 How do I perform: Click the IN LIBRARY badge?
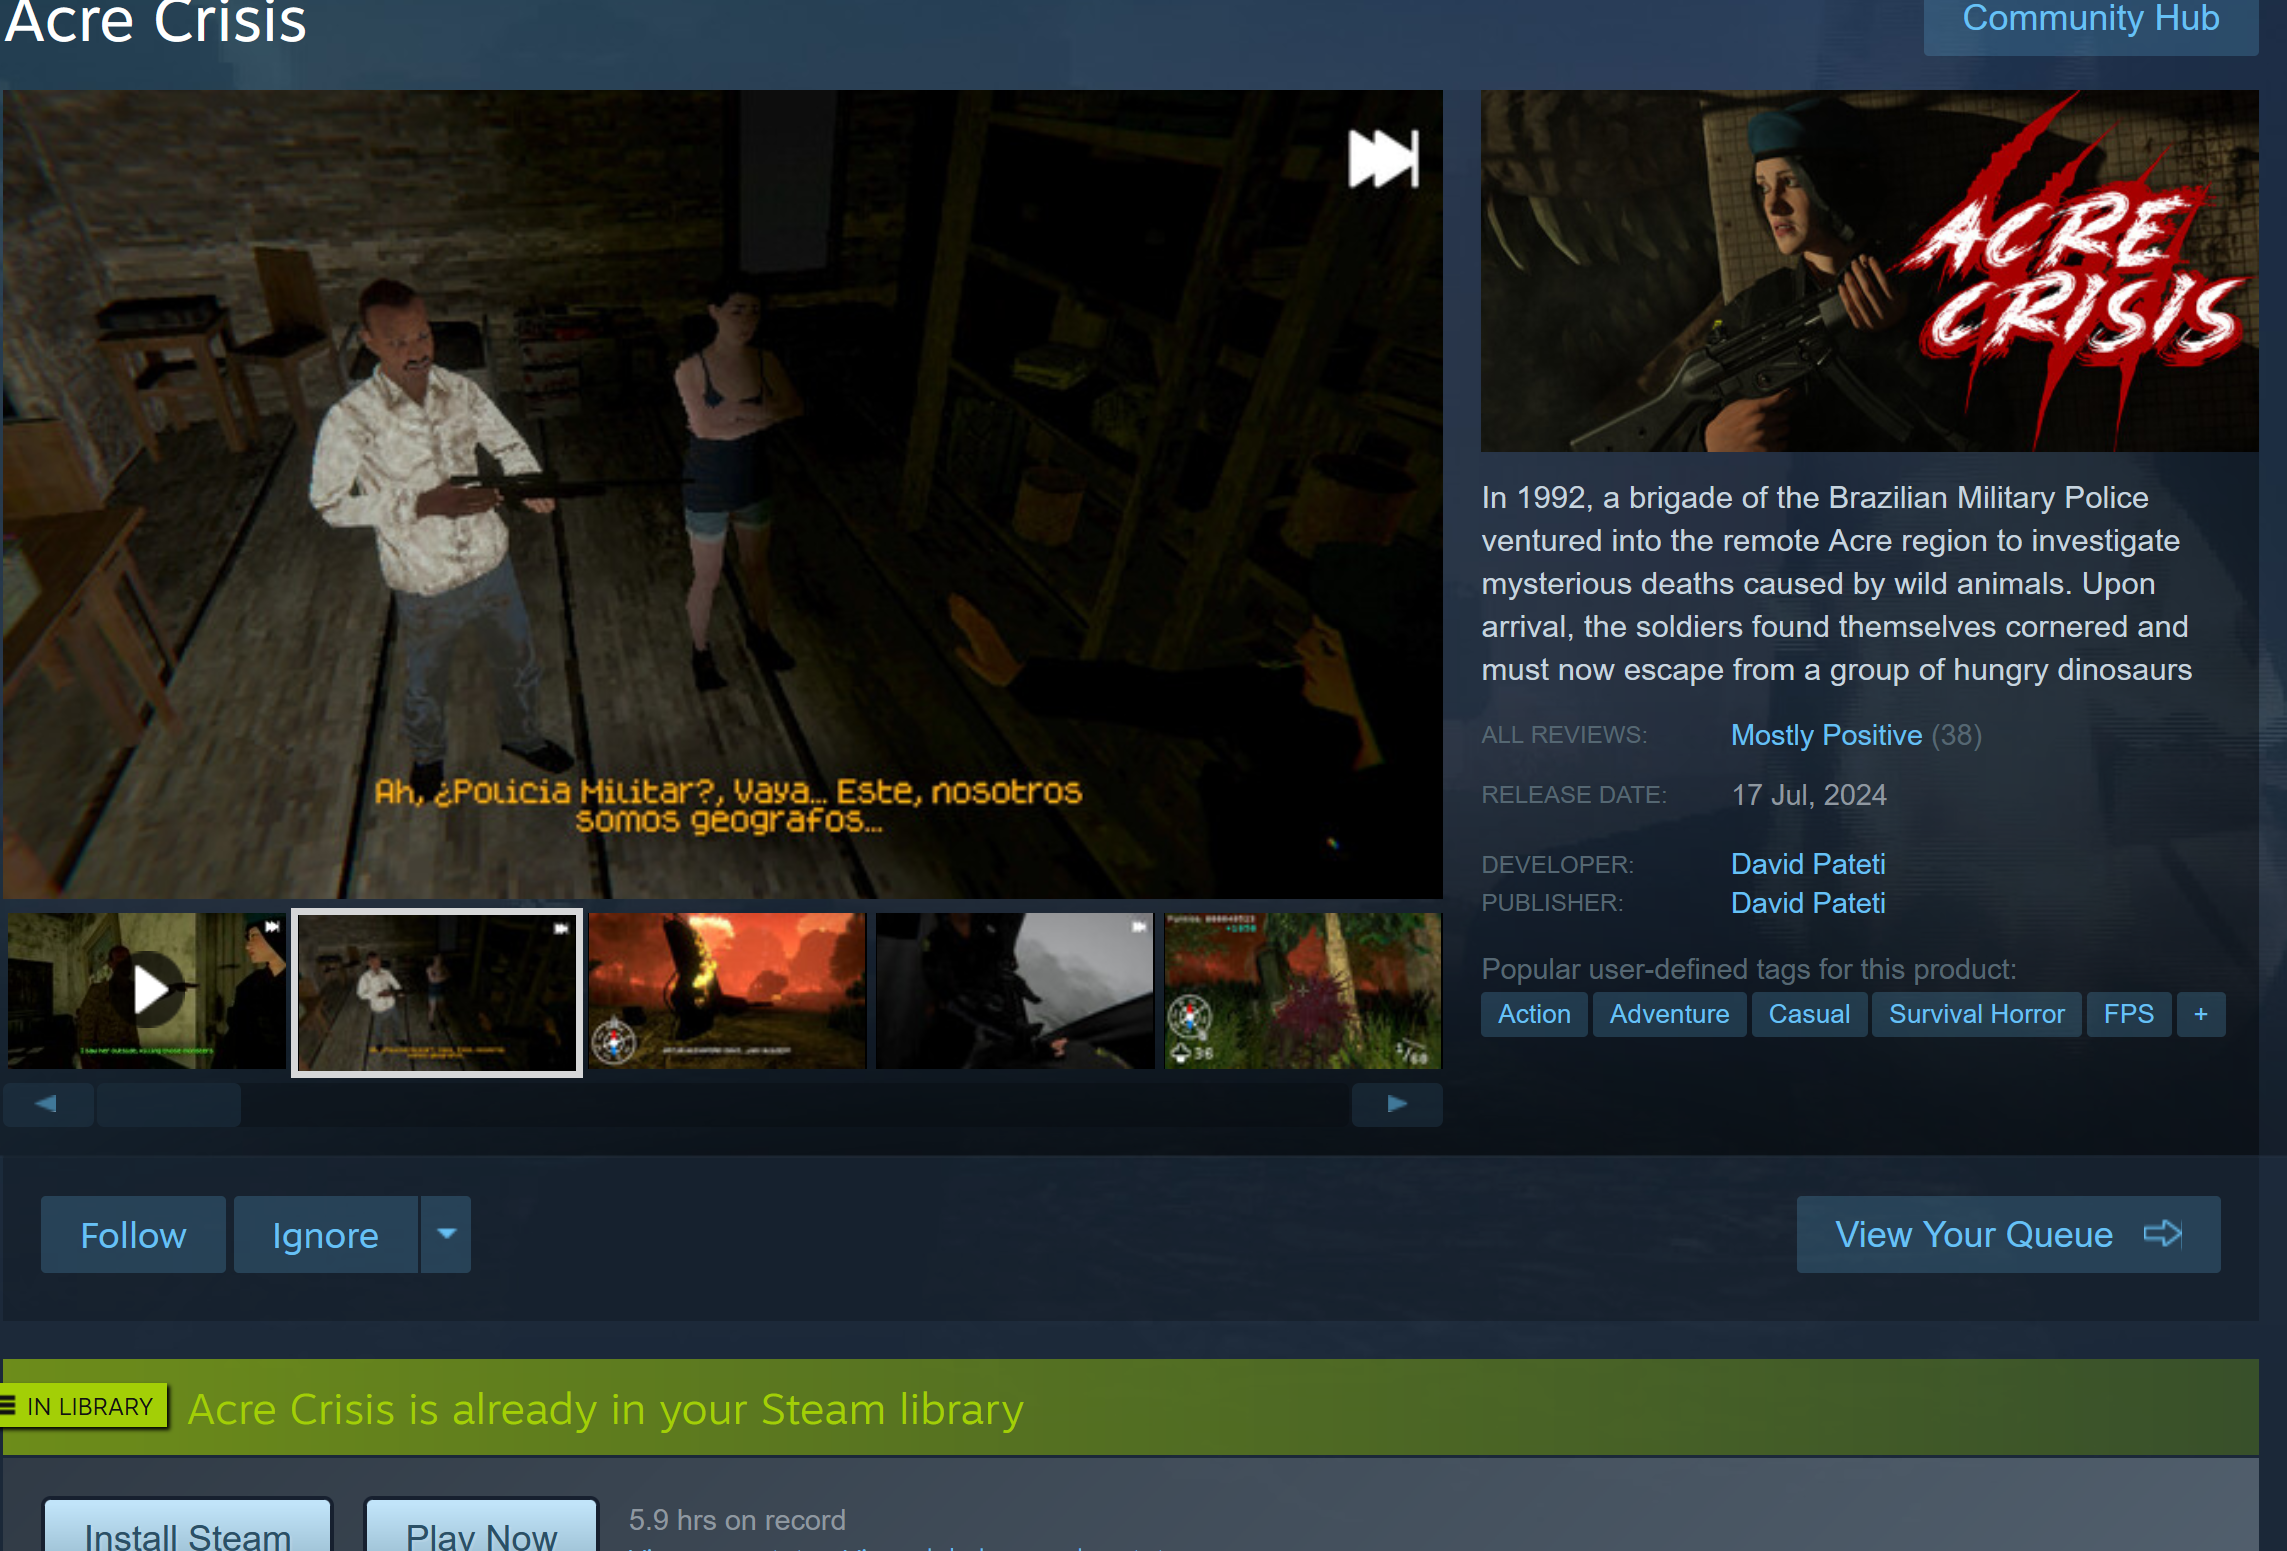pyautogui.click(x=84, y=1406)
